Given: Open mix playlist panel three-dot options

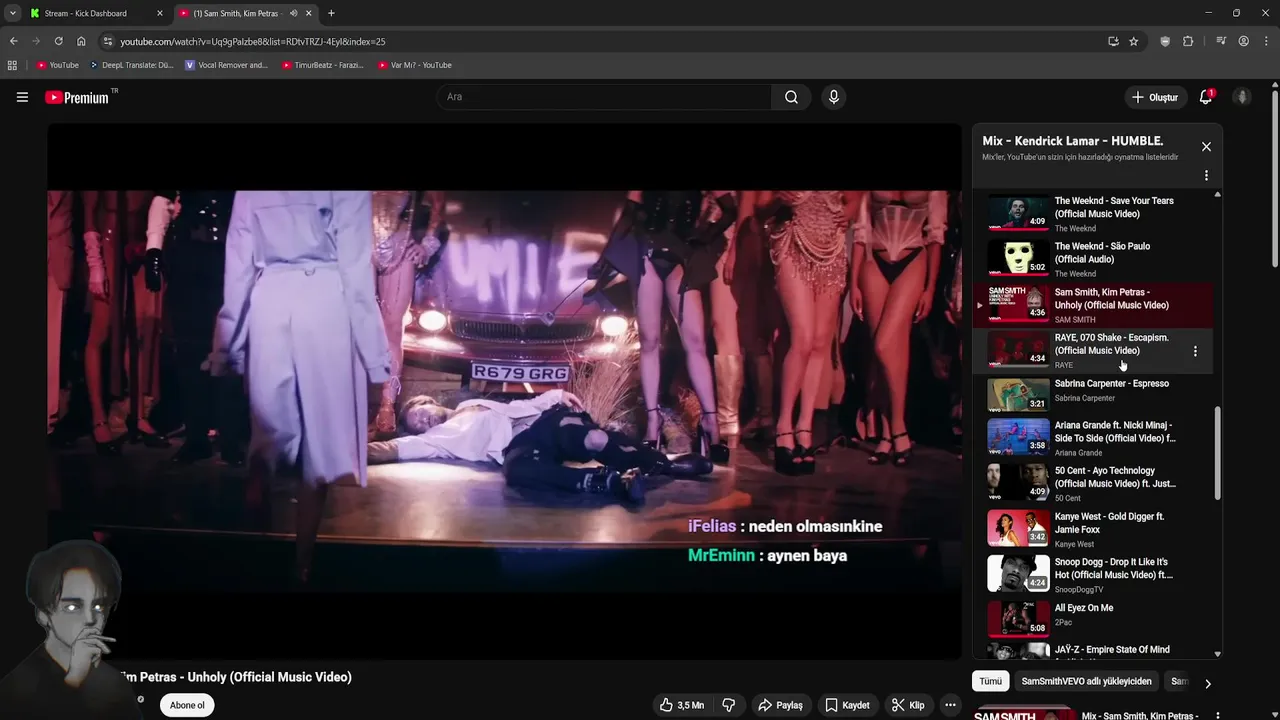Looking at the screenshot, I should coord(1206,175).
